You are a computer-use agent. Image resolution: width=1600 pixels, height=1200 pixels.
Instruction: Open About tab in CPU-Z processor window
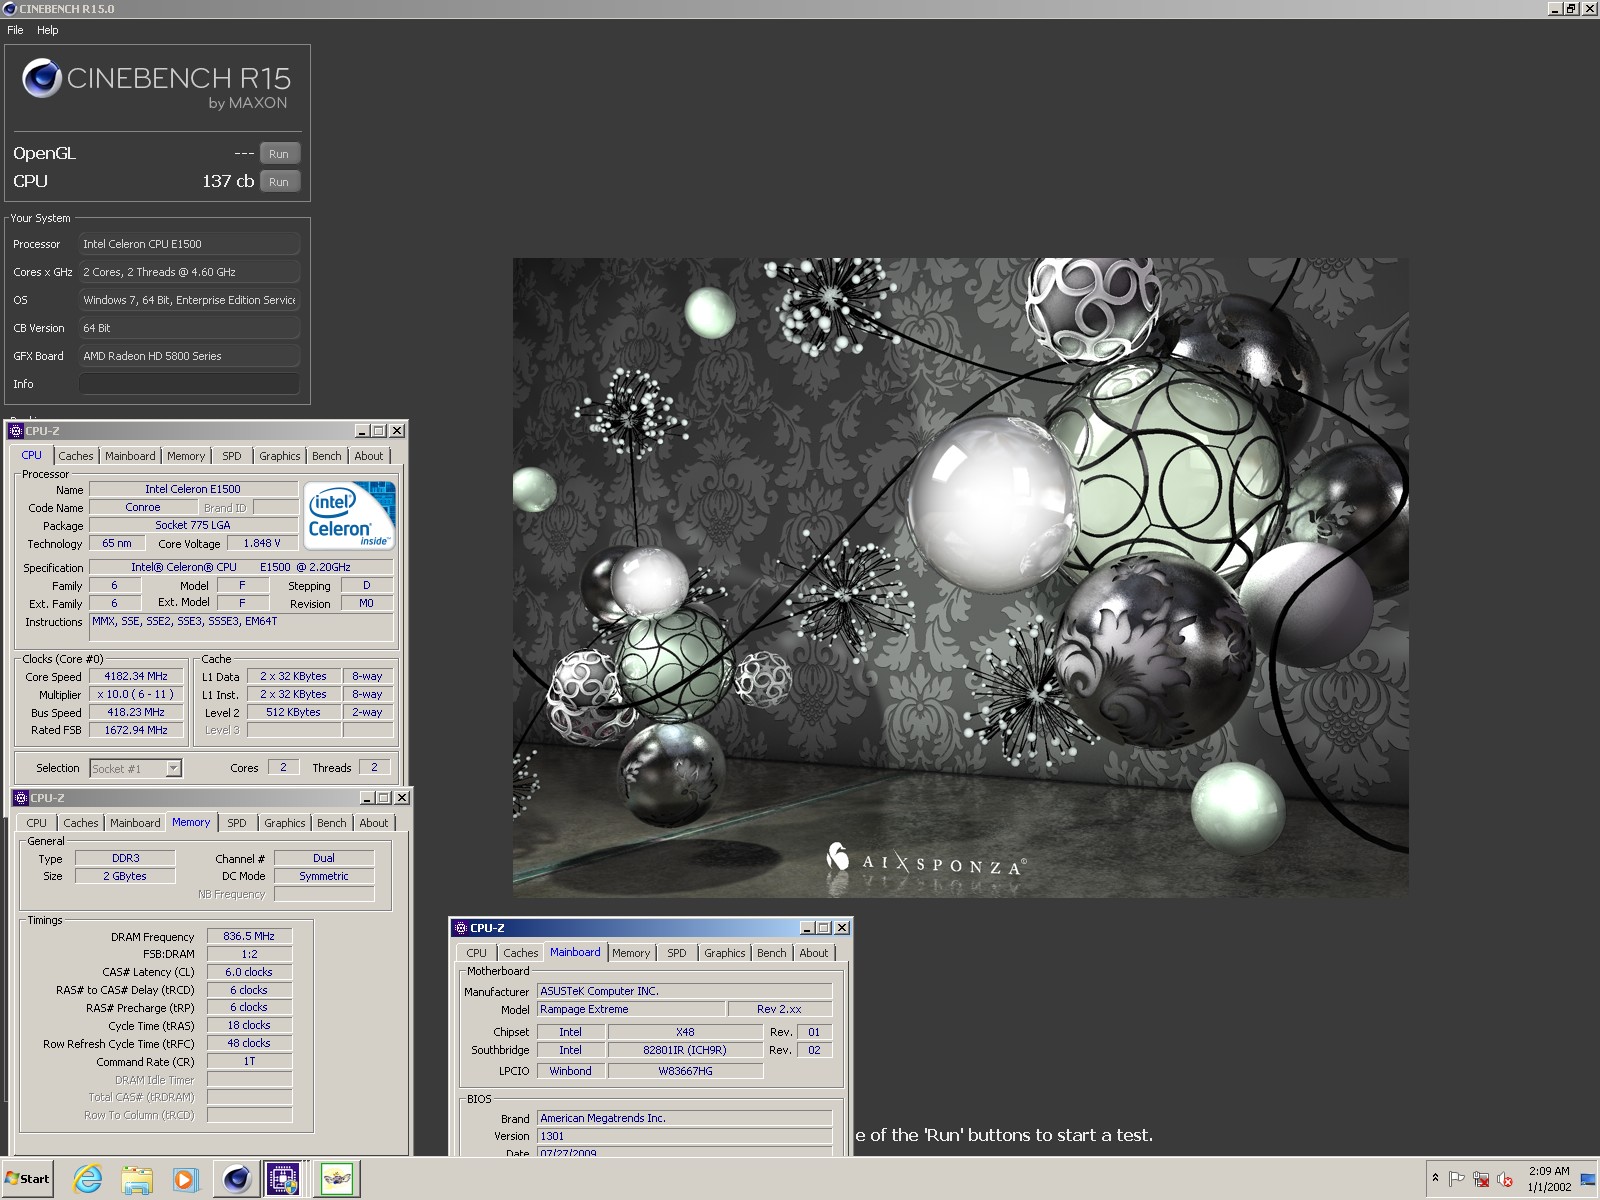[x=369, y=456]
